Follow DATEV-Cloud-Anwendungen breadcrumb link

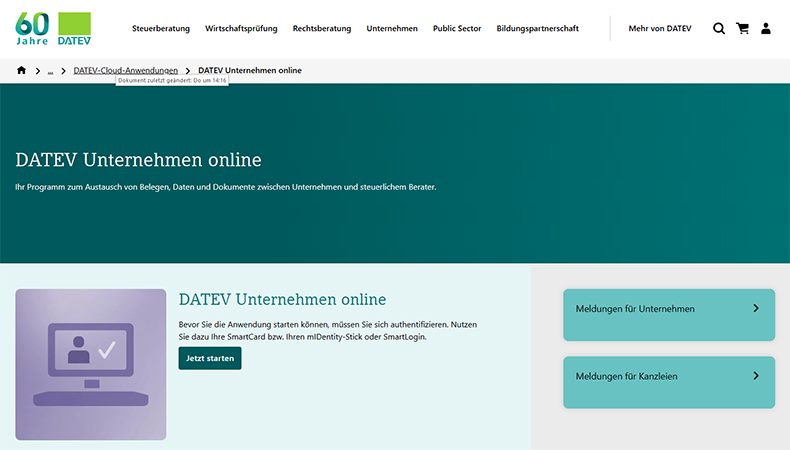coord(125,71)
